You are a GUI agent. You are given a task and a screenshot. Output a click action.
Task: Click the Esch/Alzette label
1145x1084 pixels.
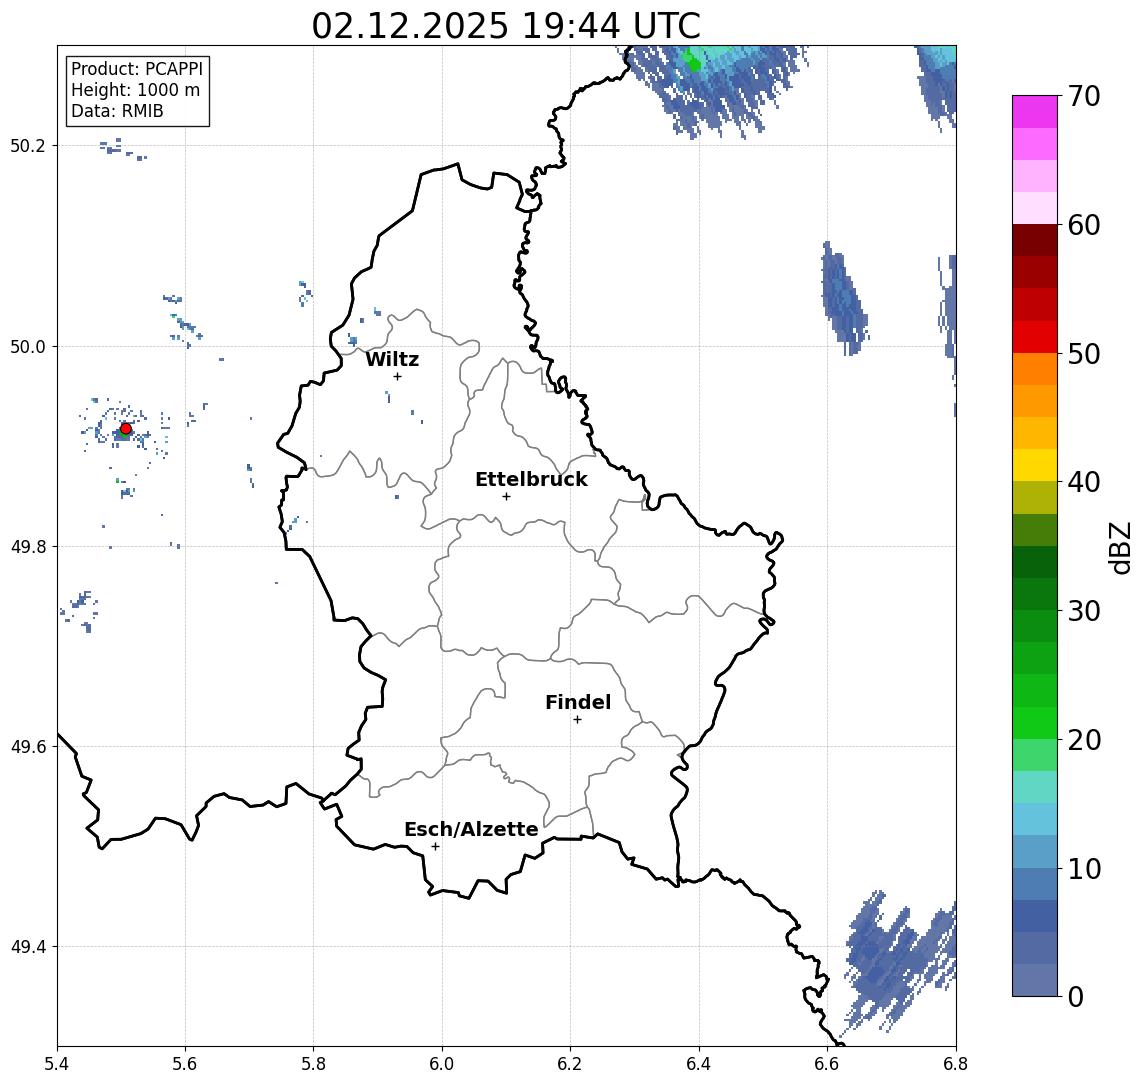471,829
